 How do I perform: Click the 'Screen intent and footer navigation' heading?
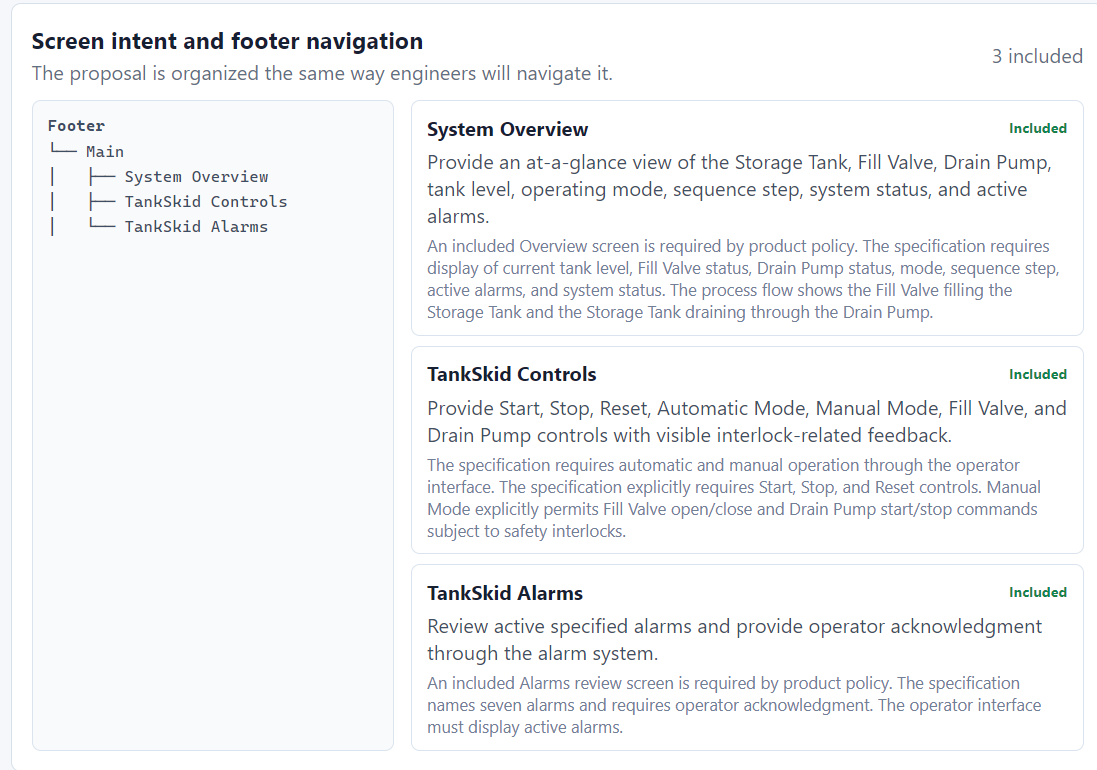pos(227,41)
